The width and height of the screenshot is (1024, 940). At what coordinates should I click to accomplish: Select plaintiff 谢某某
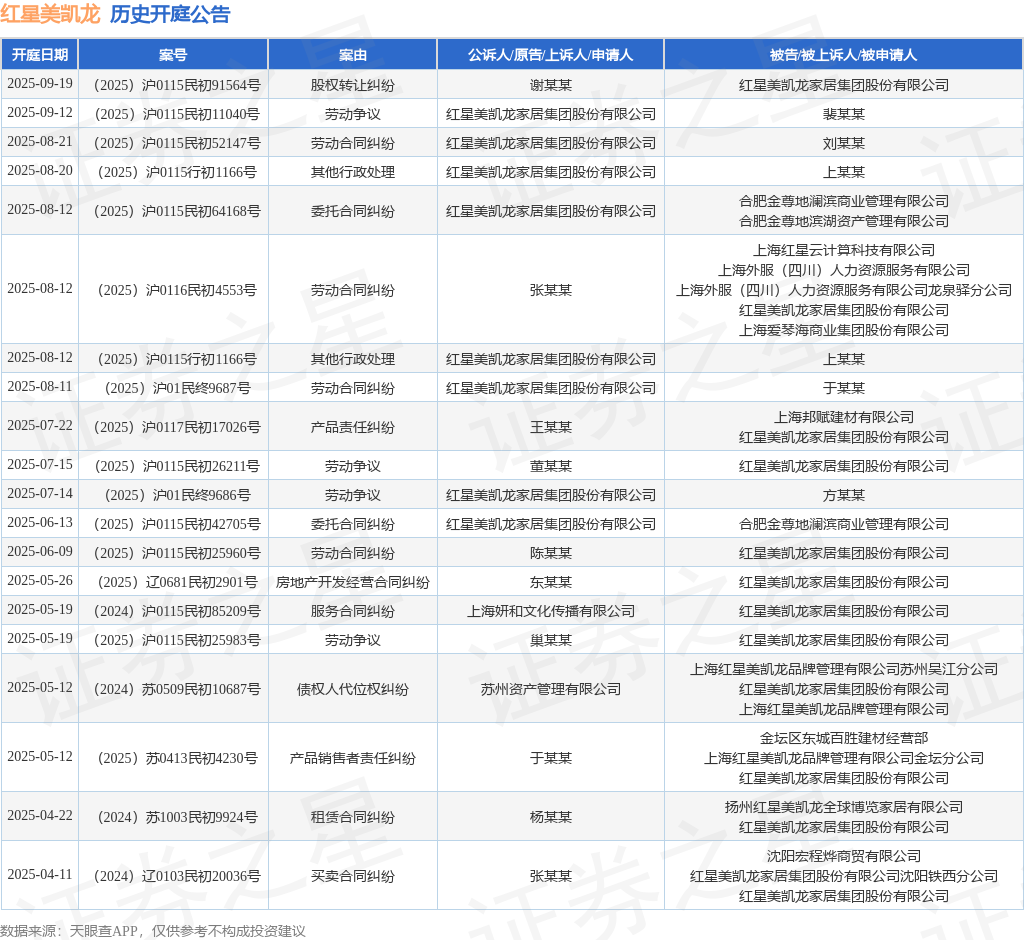551,85
